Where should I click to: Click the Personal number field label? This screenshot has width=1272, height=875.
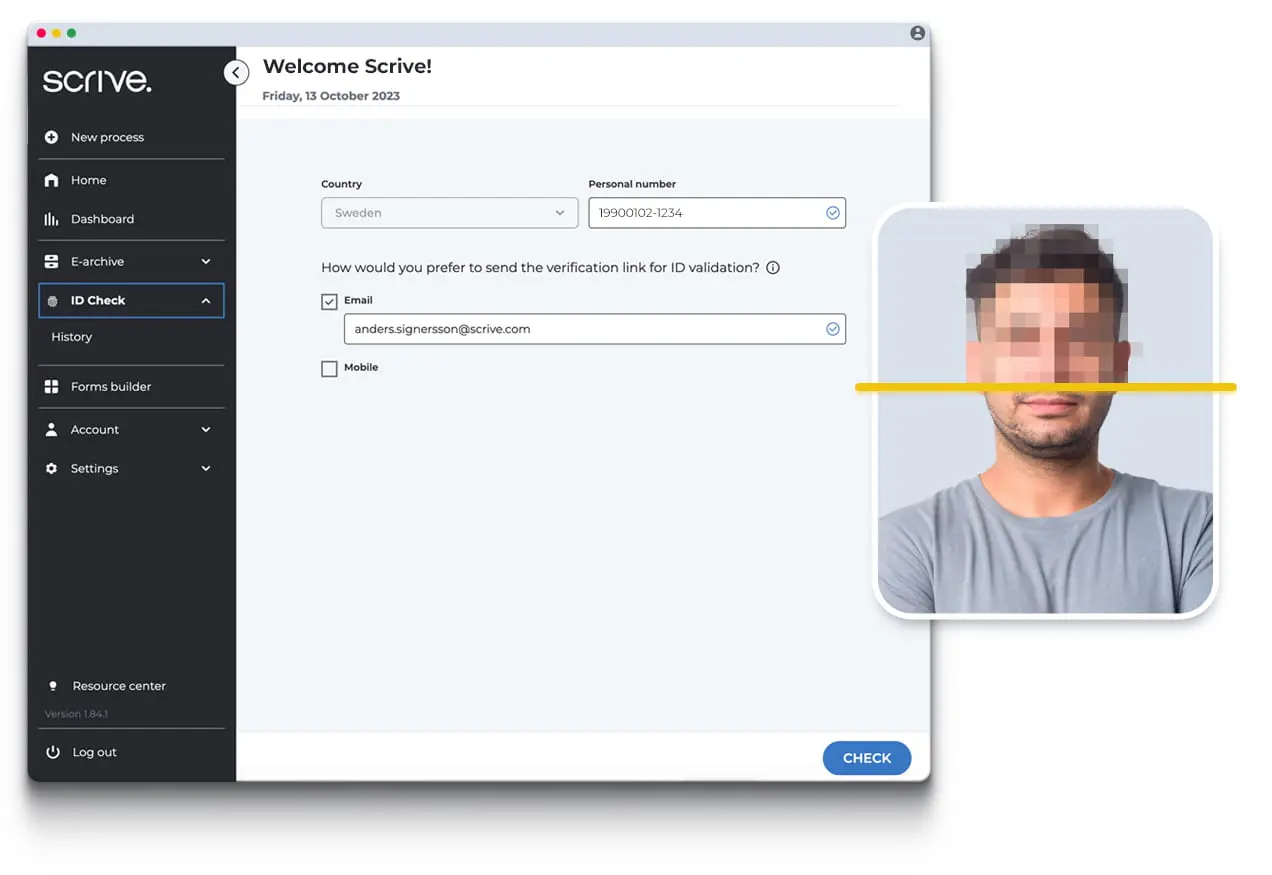coord(632,184)
